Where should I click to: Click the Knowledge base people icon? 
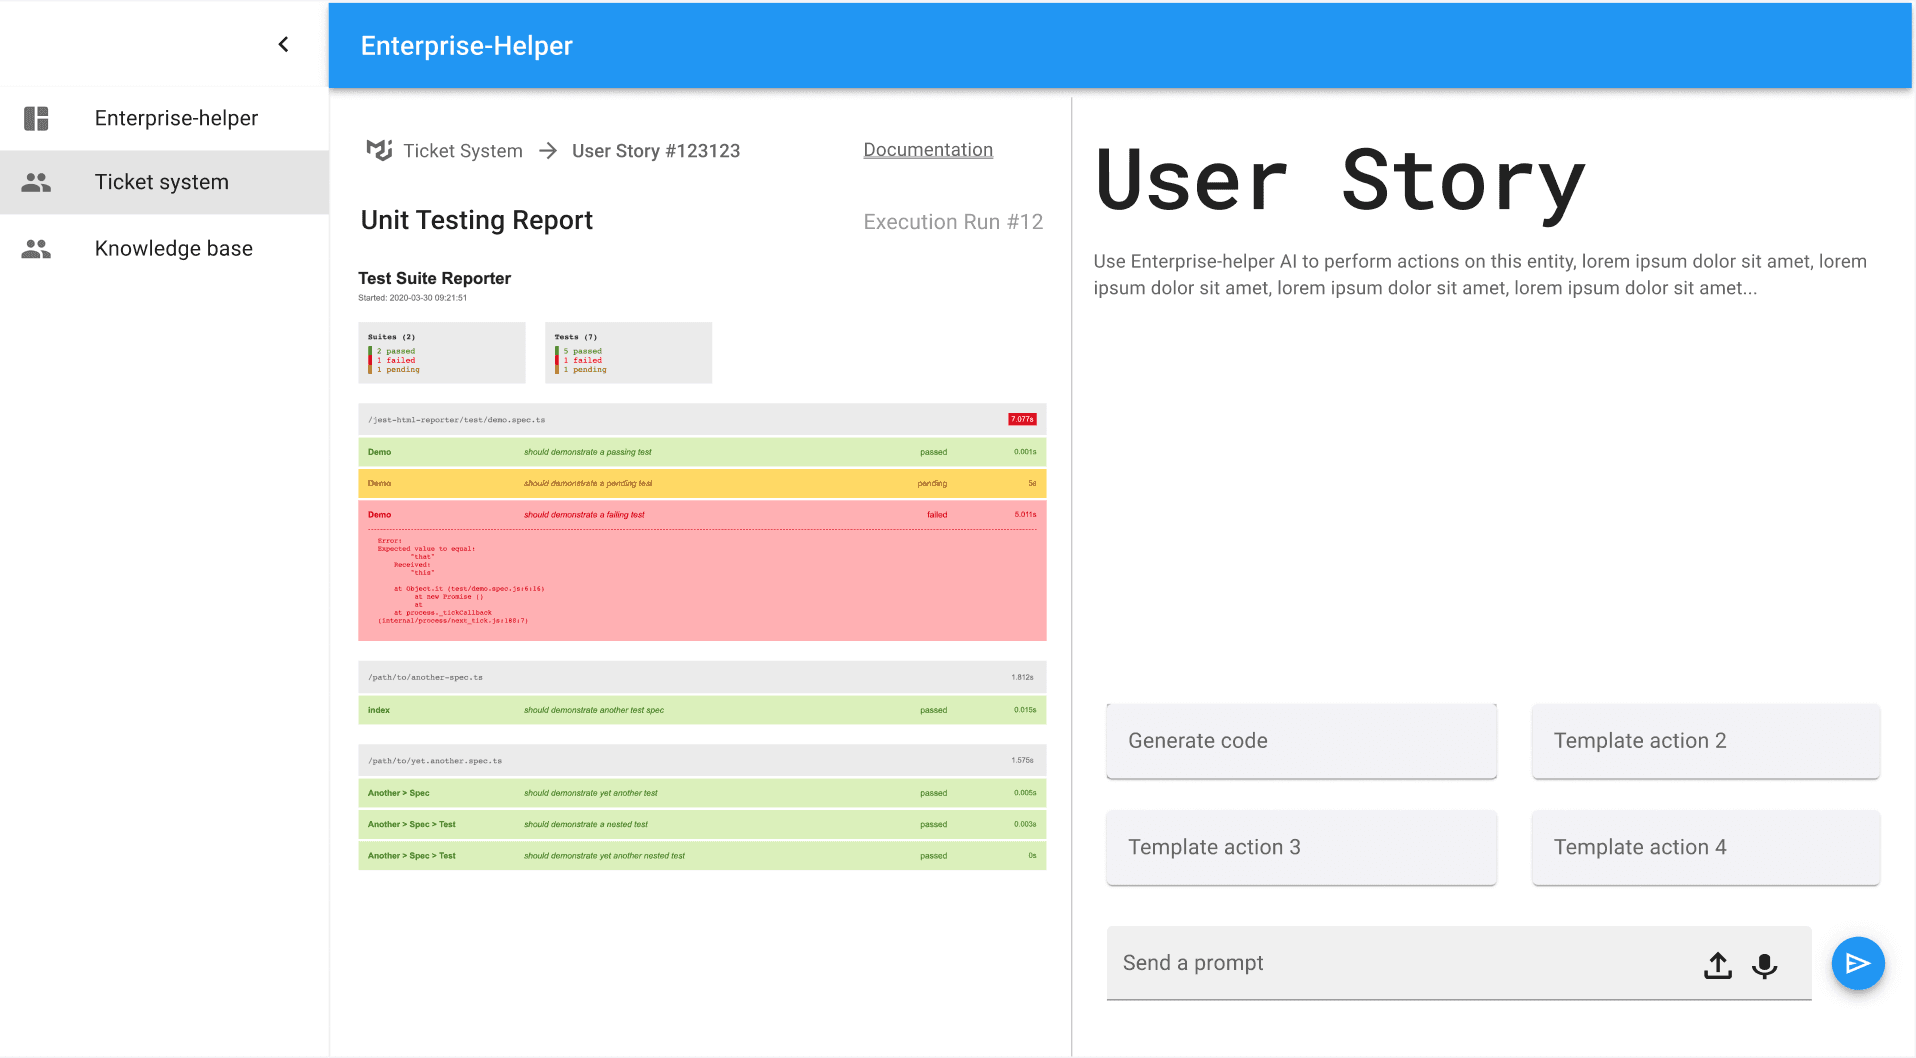[36, 249]
